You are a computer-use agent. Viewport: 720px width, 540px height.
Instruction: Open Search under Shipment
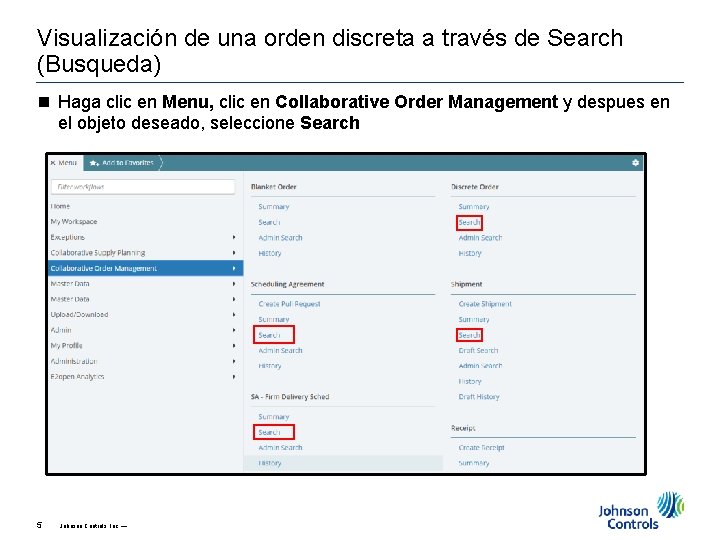tap(469, 335)
